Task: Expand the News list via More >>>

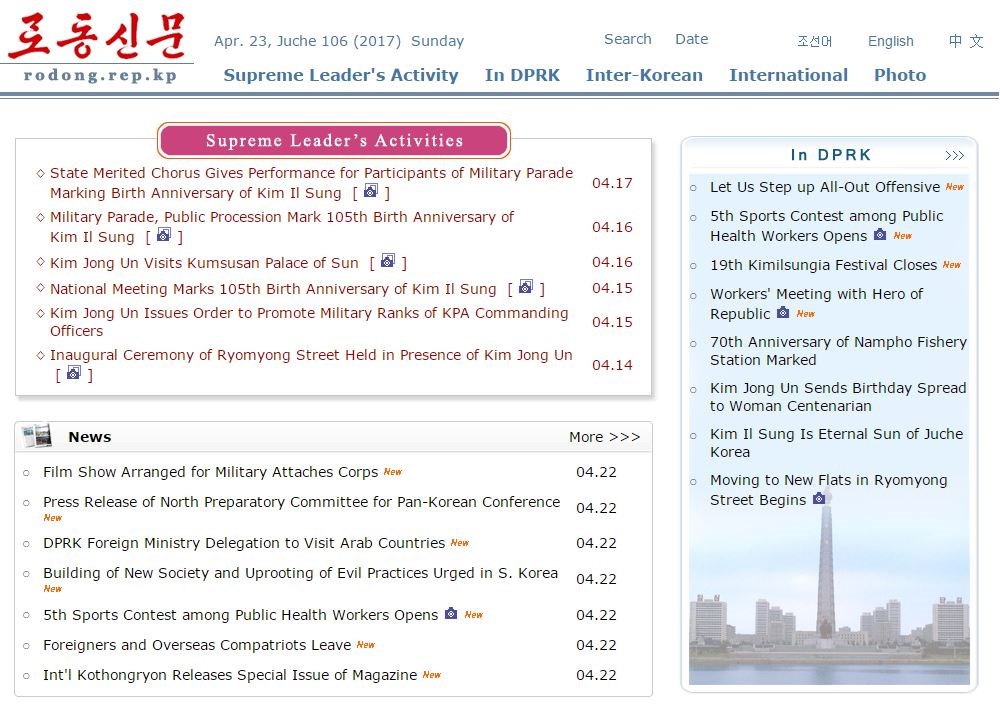Action: (x=604, y=437)
